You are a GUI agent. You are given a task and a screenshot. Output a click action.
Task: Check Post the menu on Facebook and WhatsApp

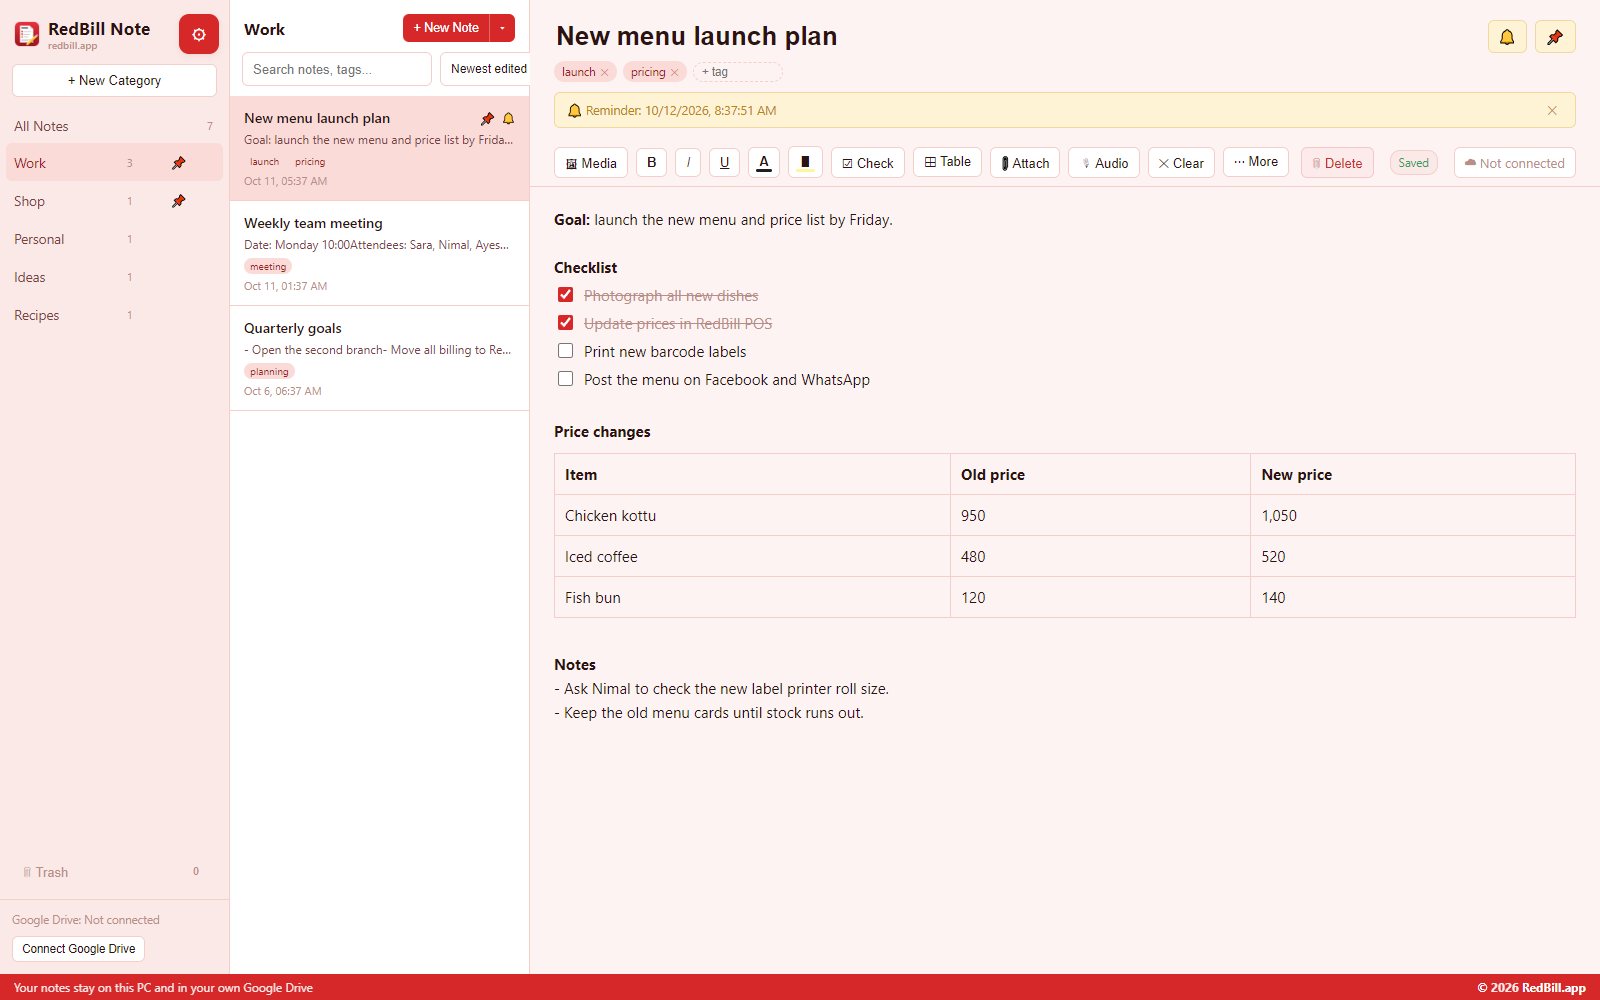tap(566, 379)
